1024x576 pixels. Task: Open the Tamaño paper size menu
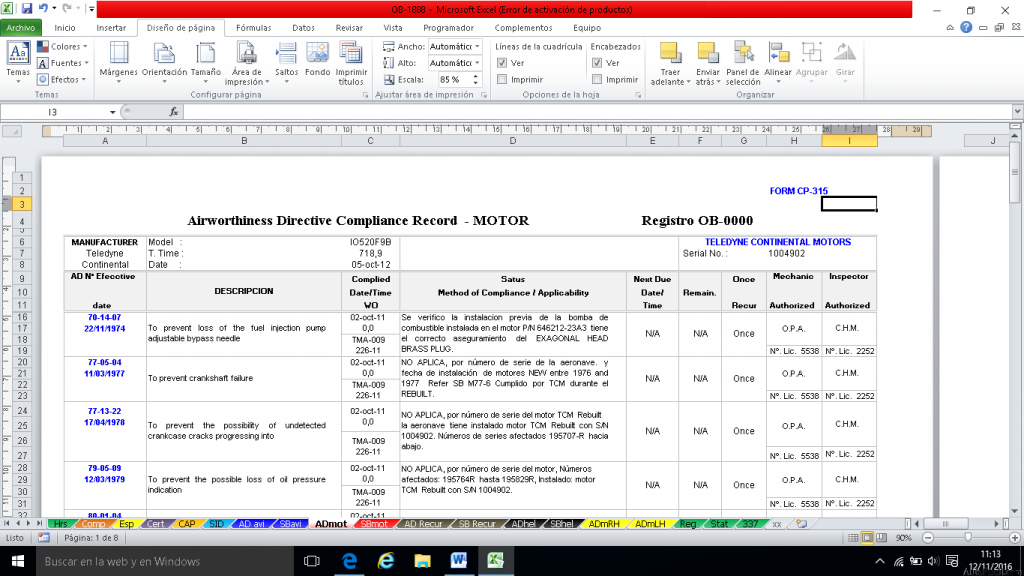point(205,62)
